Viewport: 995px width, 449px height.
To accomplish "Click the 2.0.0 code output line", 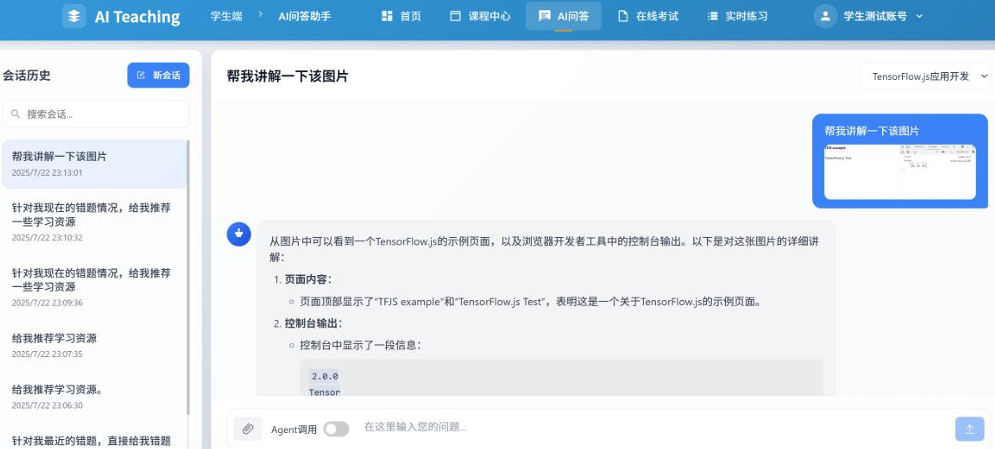I will click(x=325, y=376).
